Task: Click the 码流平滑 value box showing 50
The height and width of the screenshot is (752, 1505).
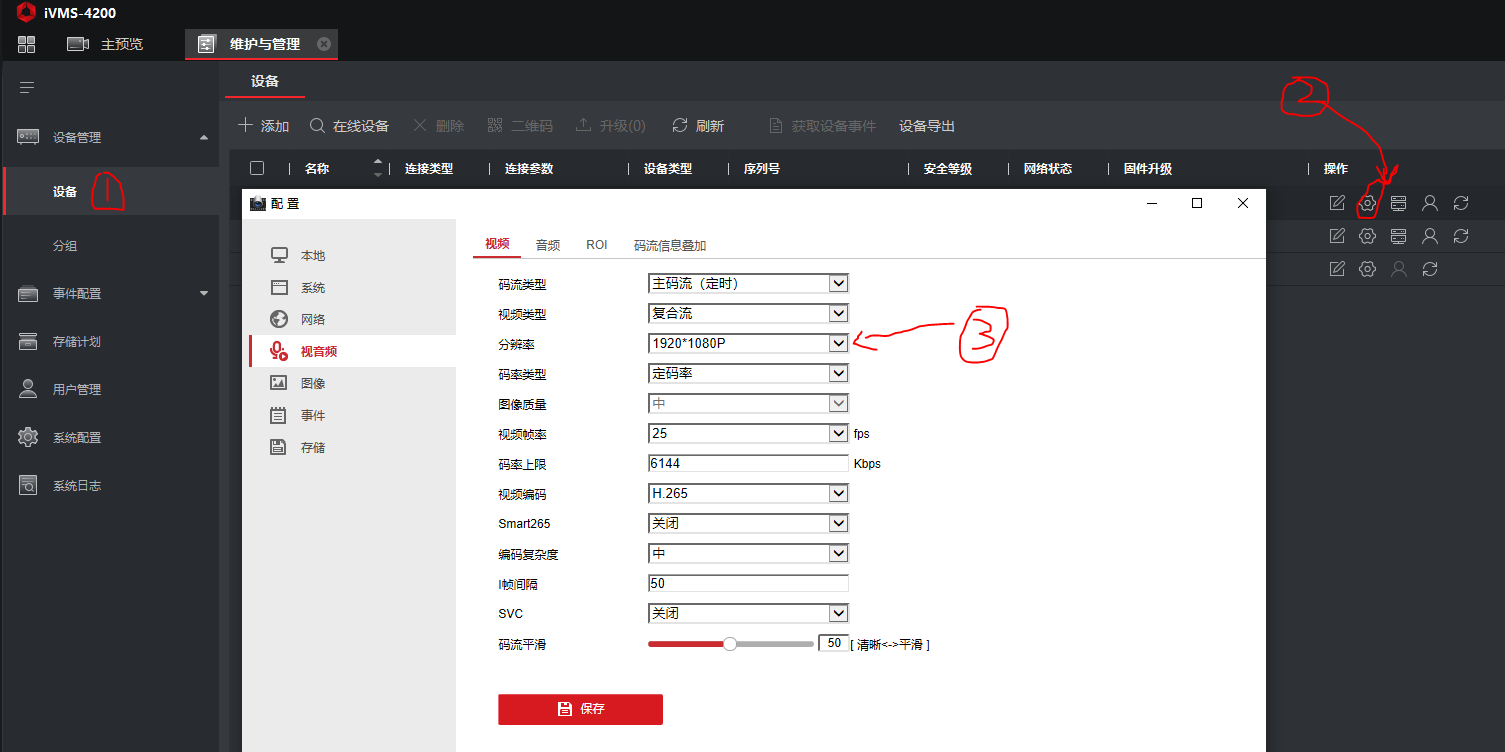Action: tap(834, 644)
